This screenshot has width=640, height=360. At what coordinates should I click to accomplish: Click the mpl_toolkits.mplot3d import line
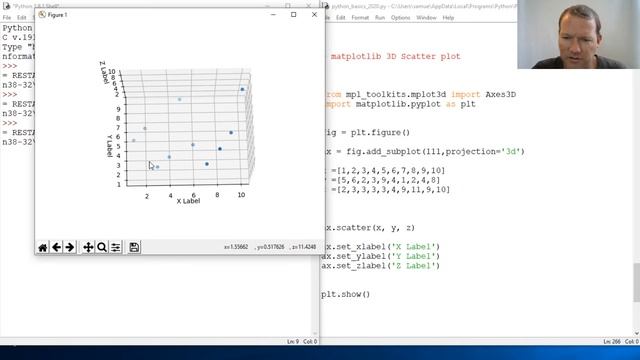tap(420, 94)
